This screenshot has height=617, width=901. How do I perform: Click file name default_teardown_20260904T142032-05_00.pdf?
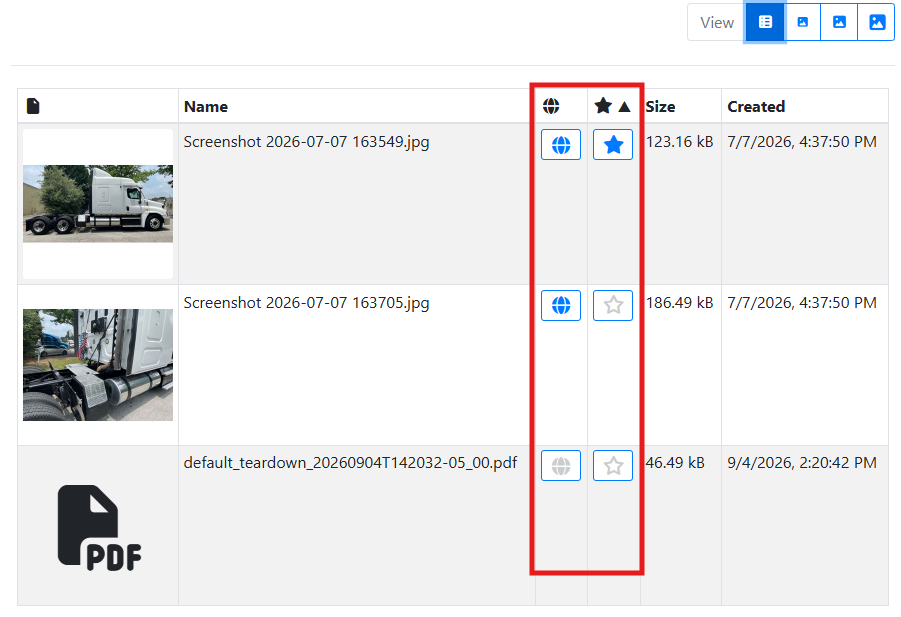[x=351, y=463]
